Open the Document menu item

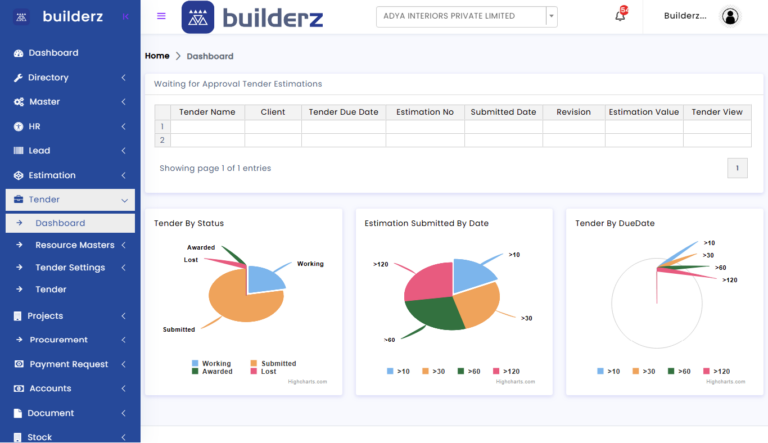click(x=50, y=413)
